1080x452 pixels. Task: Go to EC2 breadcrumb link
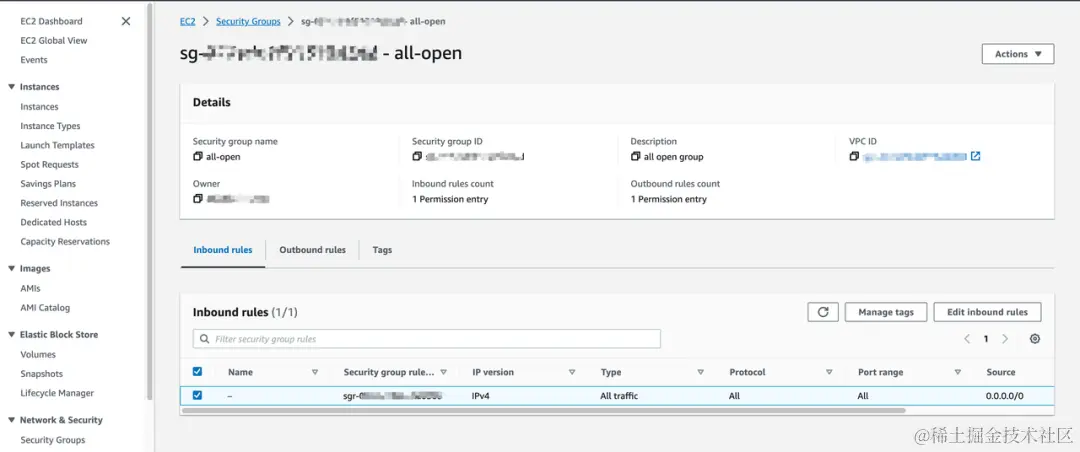[187, 21]
